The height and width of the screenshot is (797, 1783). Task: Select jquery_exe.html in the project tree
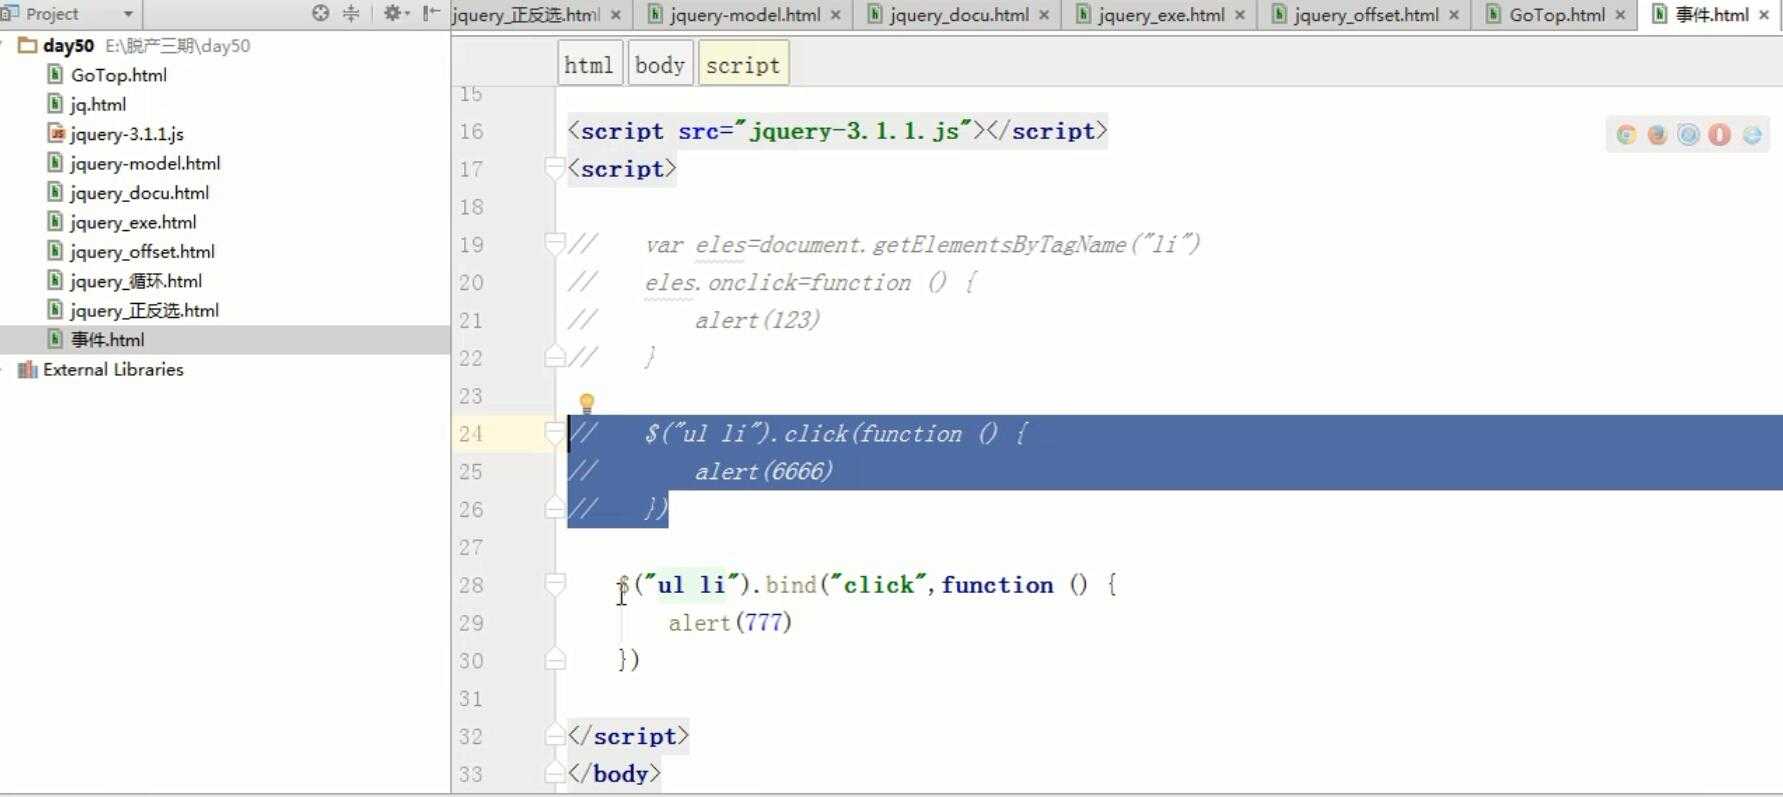[x=133, y=222]
